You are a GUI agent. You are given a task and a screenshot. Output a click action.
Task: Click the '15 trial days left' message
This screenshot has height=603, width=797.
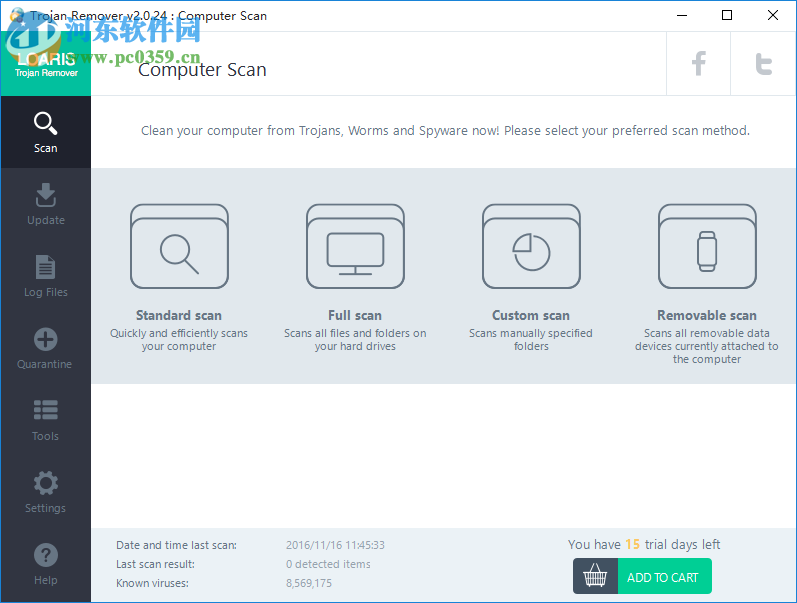tap(644, 545)
